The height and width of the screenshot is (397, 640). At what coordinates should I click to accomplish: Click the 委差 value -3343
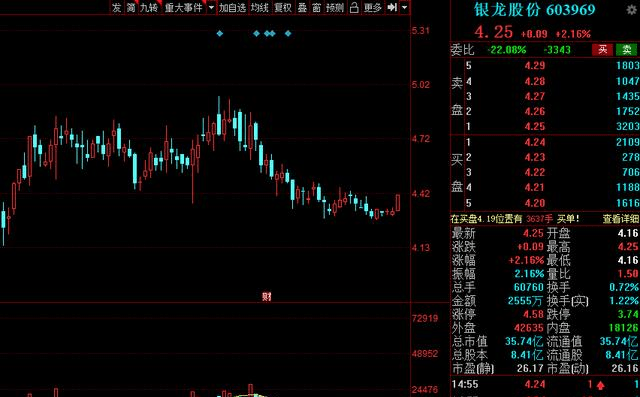pyautogui.click(x=557, y=50)
